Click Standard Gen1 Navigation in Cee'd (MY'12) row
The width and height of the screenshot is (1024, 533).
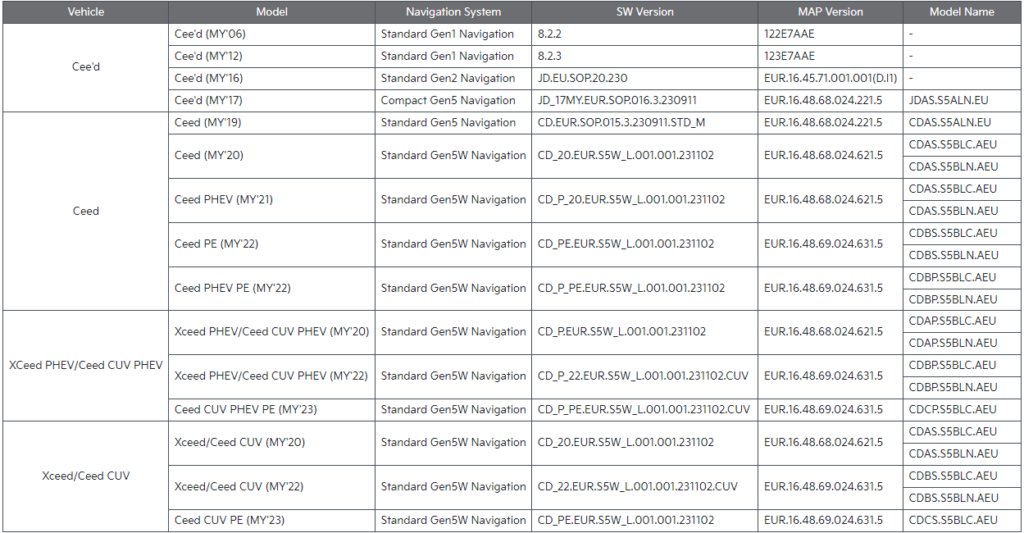453,56
